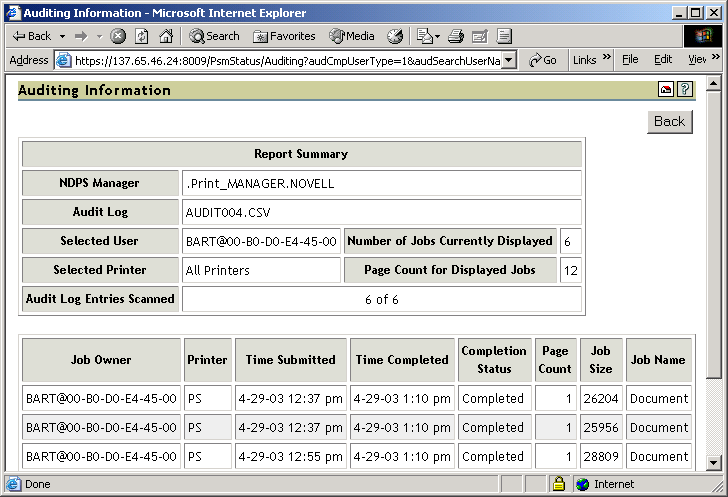This screenshot has width=728, height=497.
Task: Refresh the page with the Refresh icon
Action: tap(142, 36)
